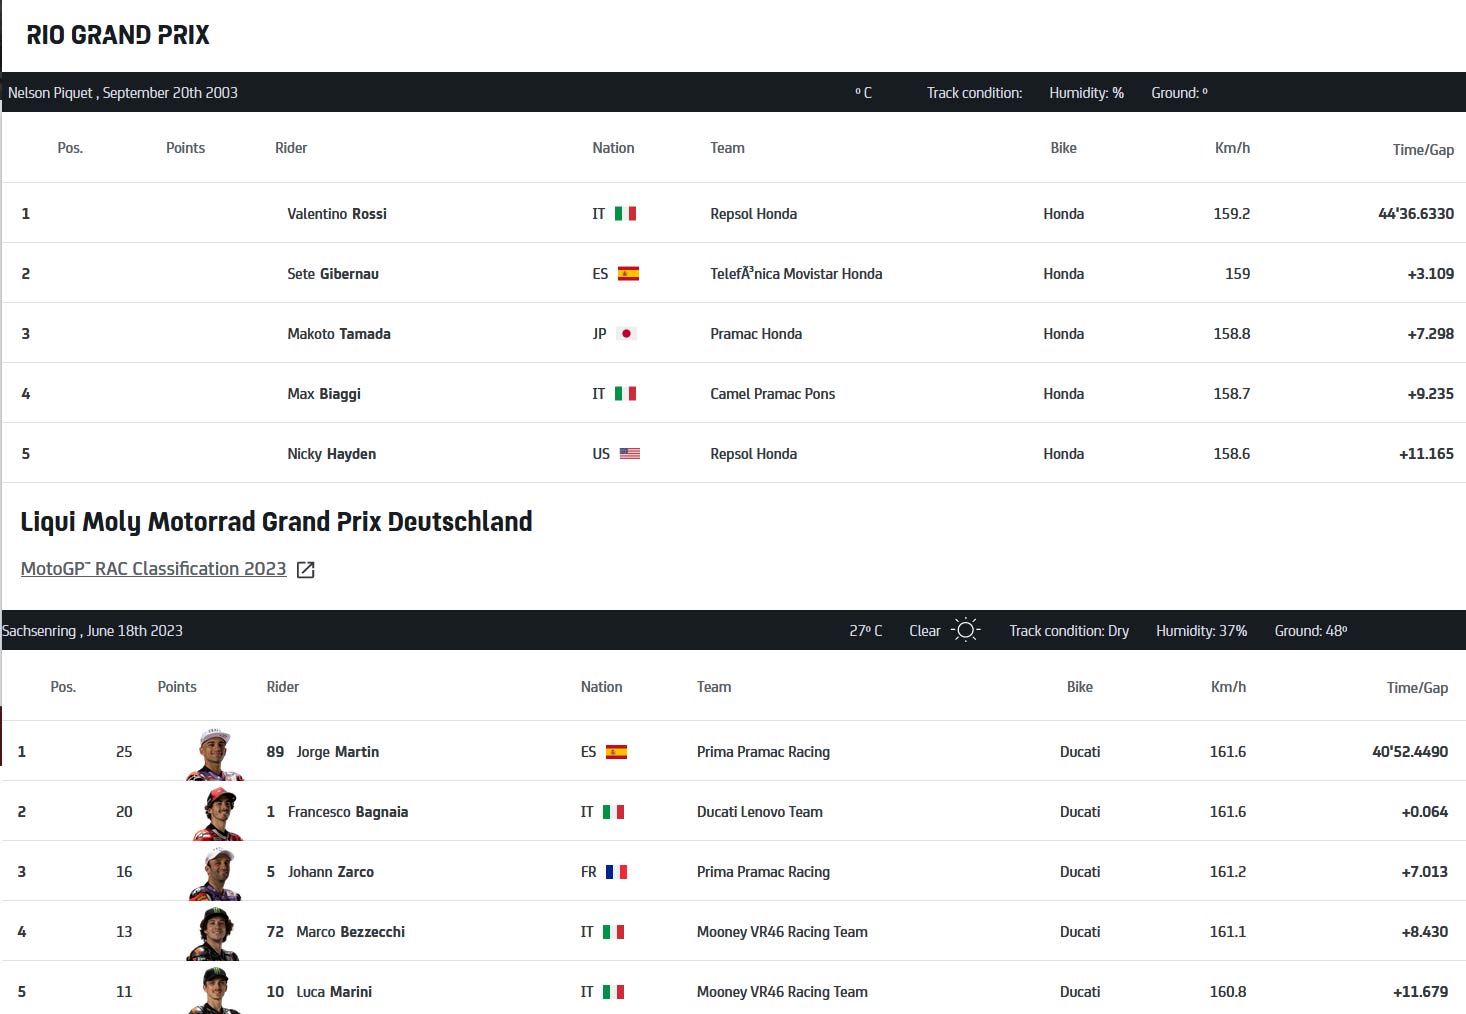The image size is (1466, 1014).
Task: Click the Telefónica Movistar Honda team name
Action: click(796, 274)
